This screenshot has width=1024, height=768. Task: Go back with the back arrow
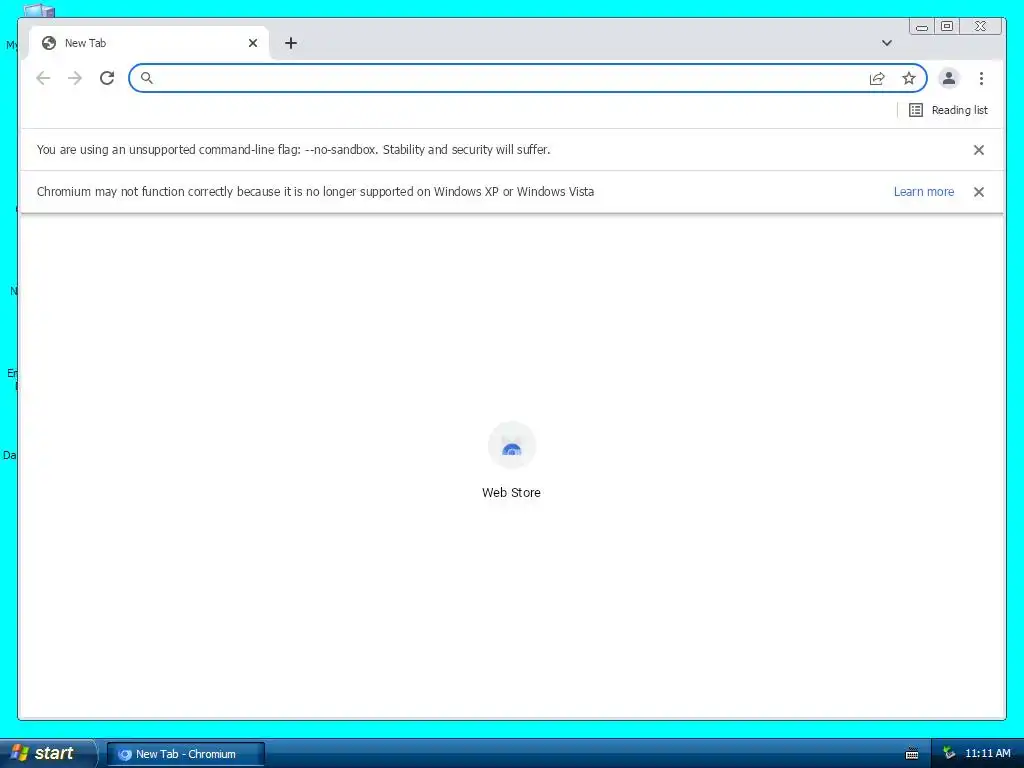(43, 78)
